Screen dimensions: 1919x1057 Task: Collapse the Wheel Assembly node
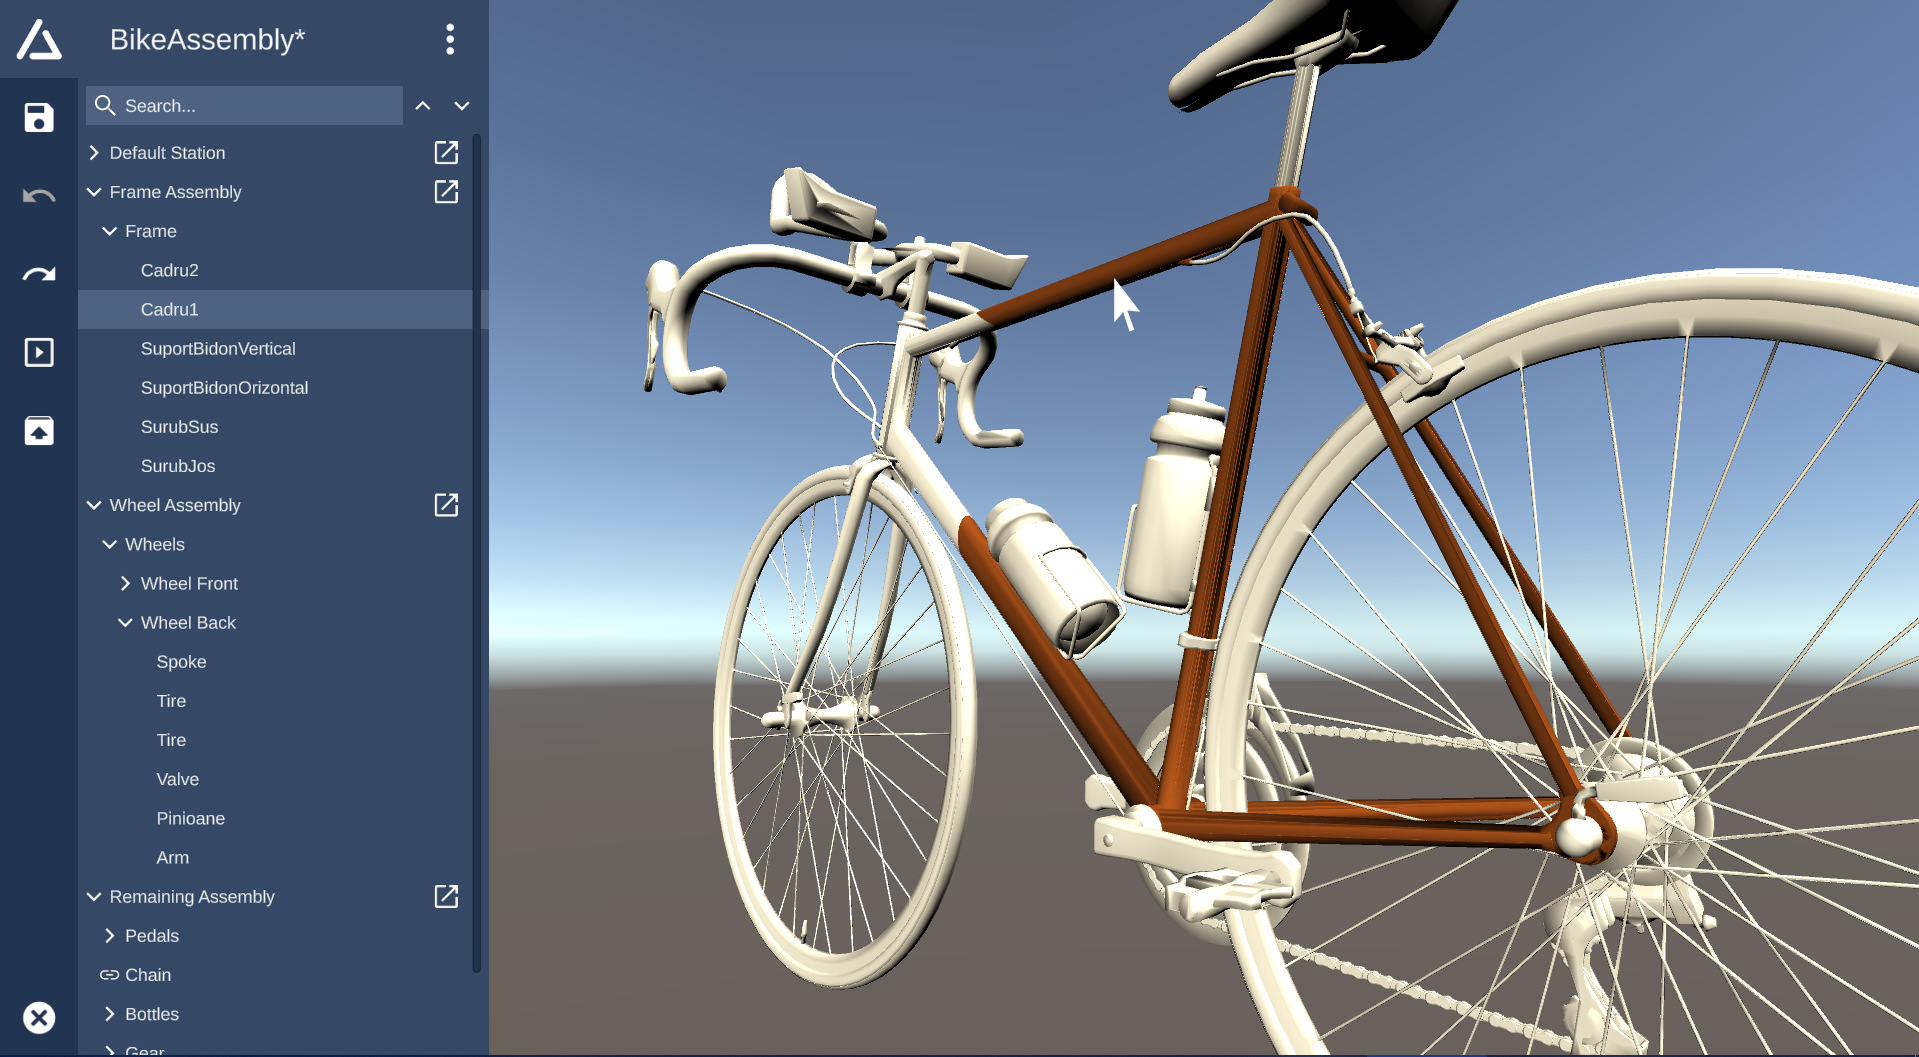tap(94, 505)
